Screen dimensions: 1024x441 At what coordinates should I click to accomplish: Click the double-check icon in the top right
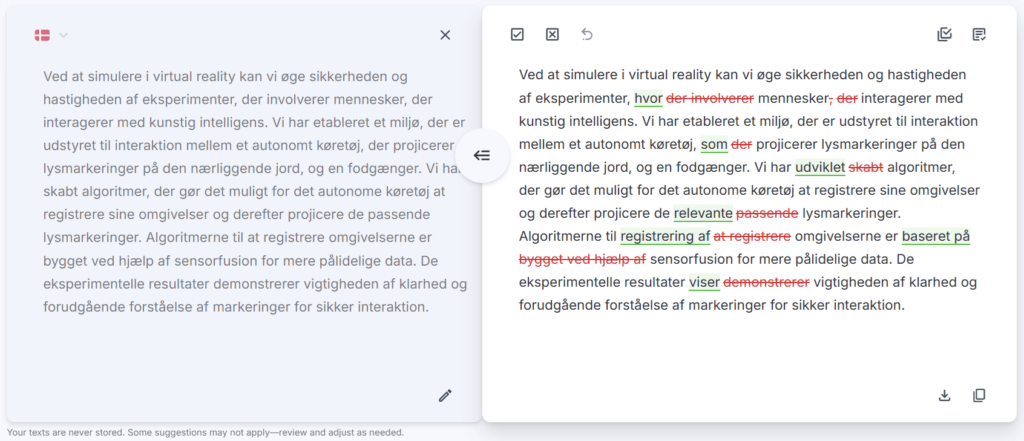944,35
